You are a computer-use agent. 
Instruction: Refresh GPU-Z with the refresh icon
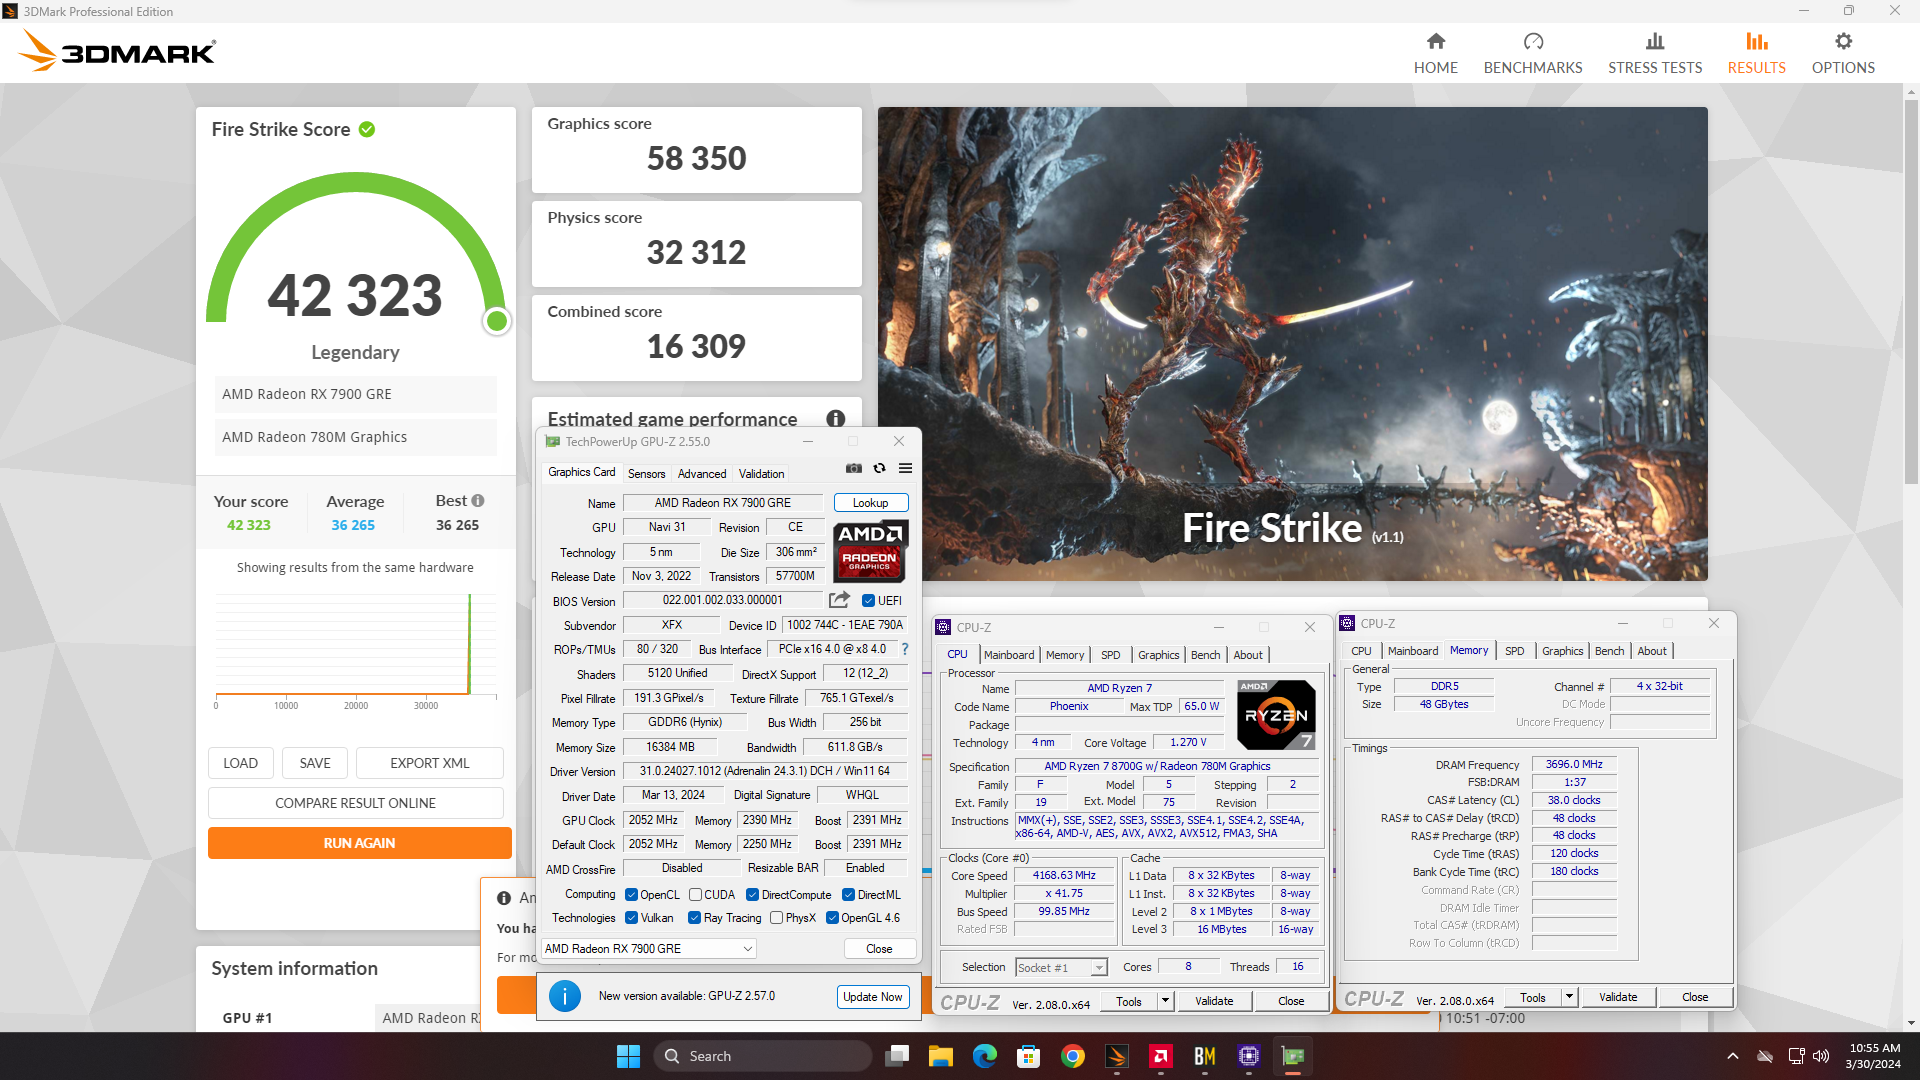pos(879,468)
